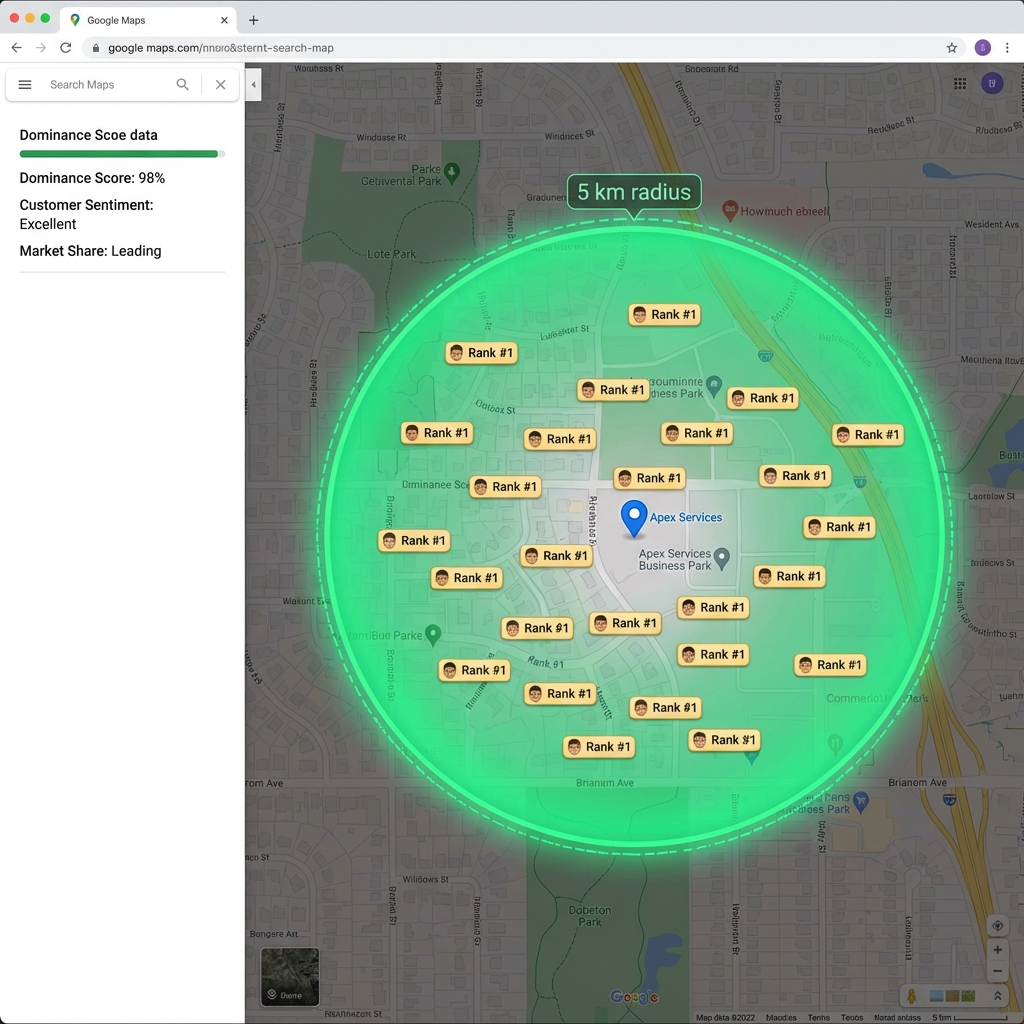Collapse the side panel with the left chevron
Viewport: 1024px width, 1024px height.
[x=253, y=84]
